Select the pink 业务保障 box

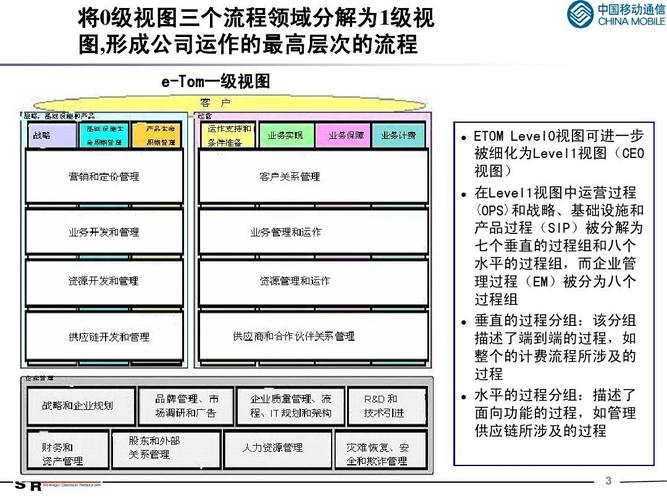pyautogui.click(x=343, y=135)
